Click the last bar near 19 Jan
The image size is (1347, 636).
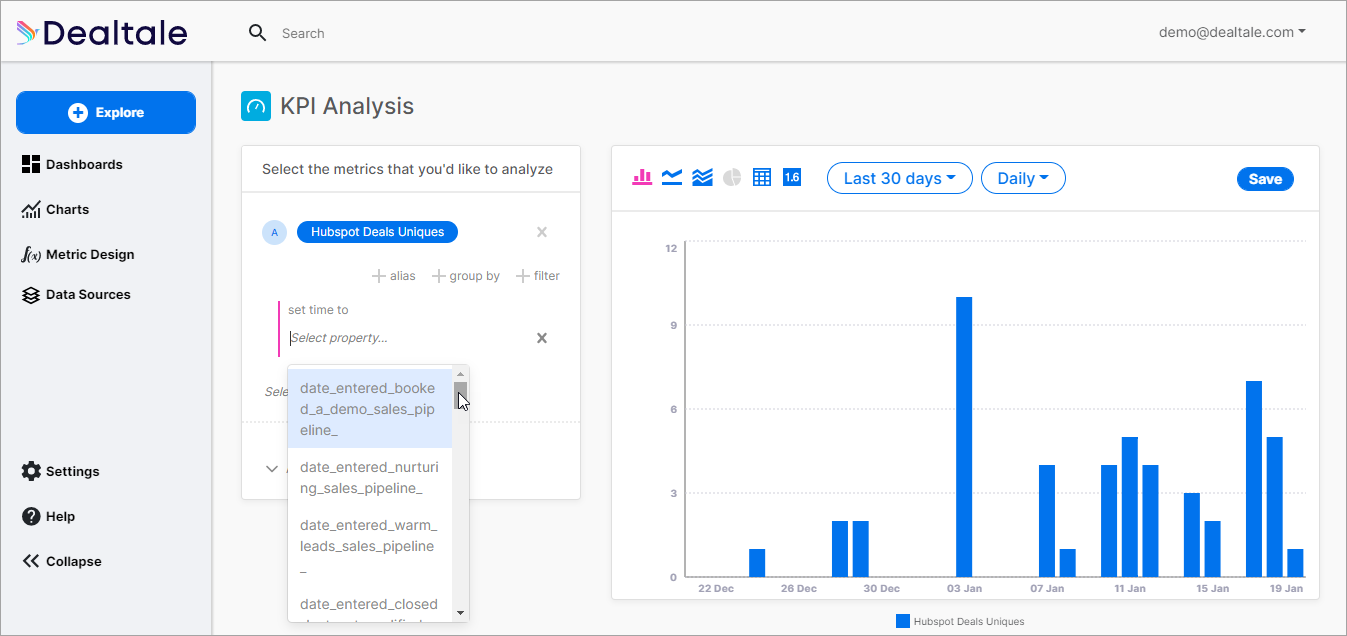click(x=1295, y=563)
